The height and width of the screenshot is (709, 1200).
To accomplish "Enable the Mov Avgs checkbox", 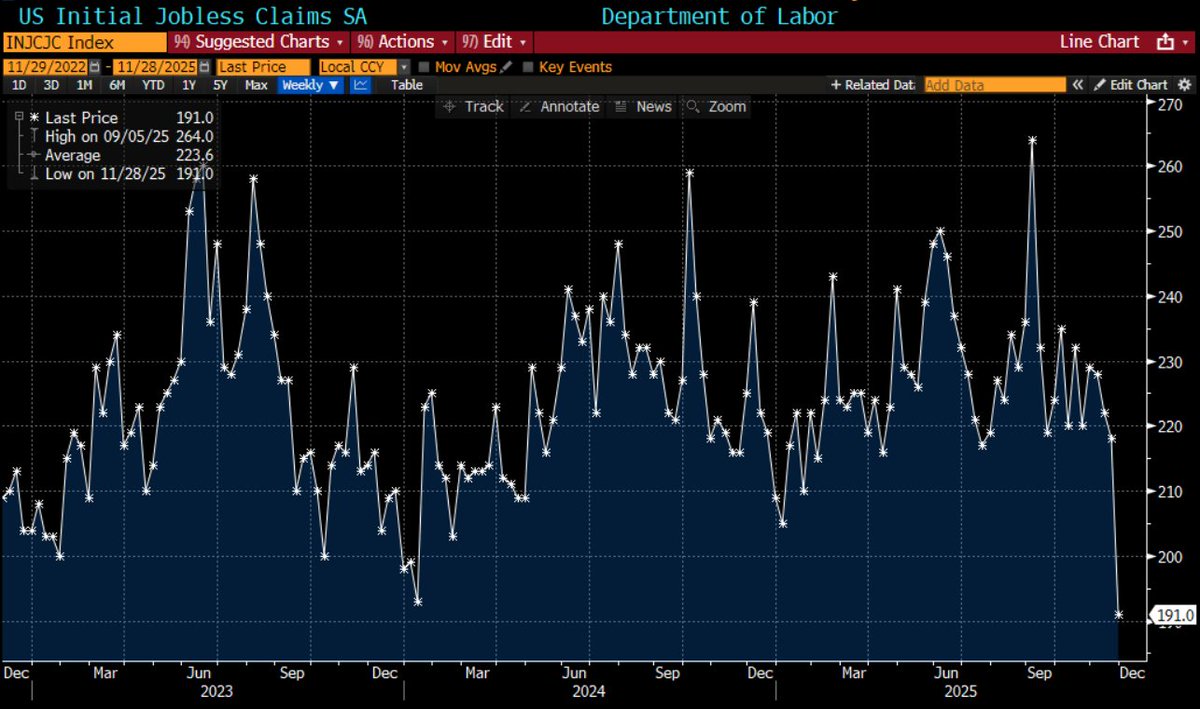I will point(424,66).
